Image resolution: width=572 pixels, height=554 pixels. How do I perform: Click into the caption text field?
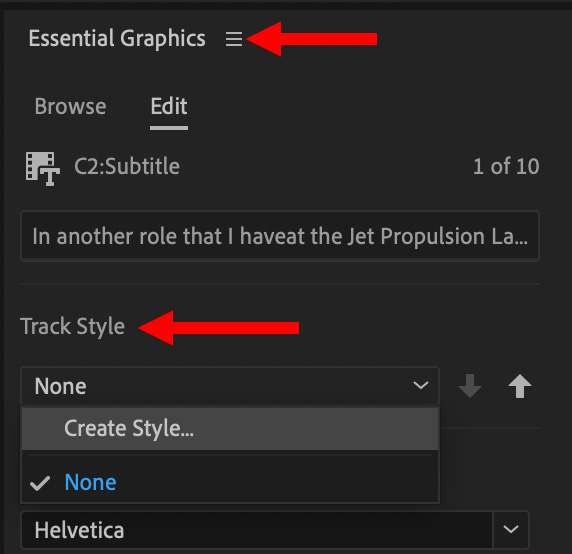click(280, 236)
